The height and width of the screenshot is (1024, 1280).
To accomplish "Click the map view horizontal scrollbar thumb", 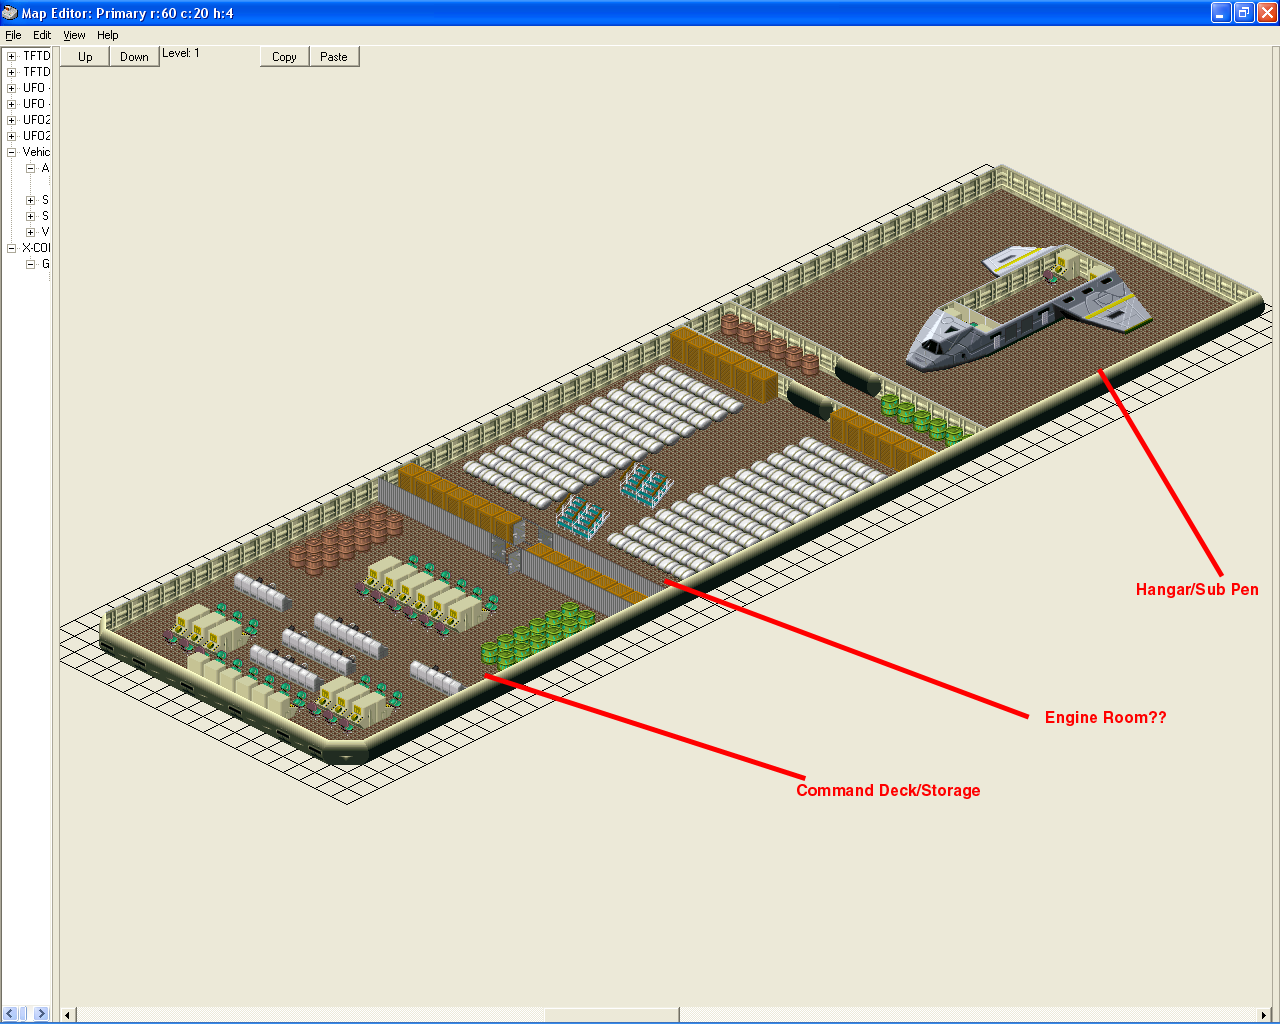I will click(612, 1015).
